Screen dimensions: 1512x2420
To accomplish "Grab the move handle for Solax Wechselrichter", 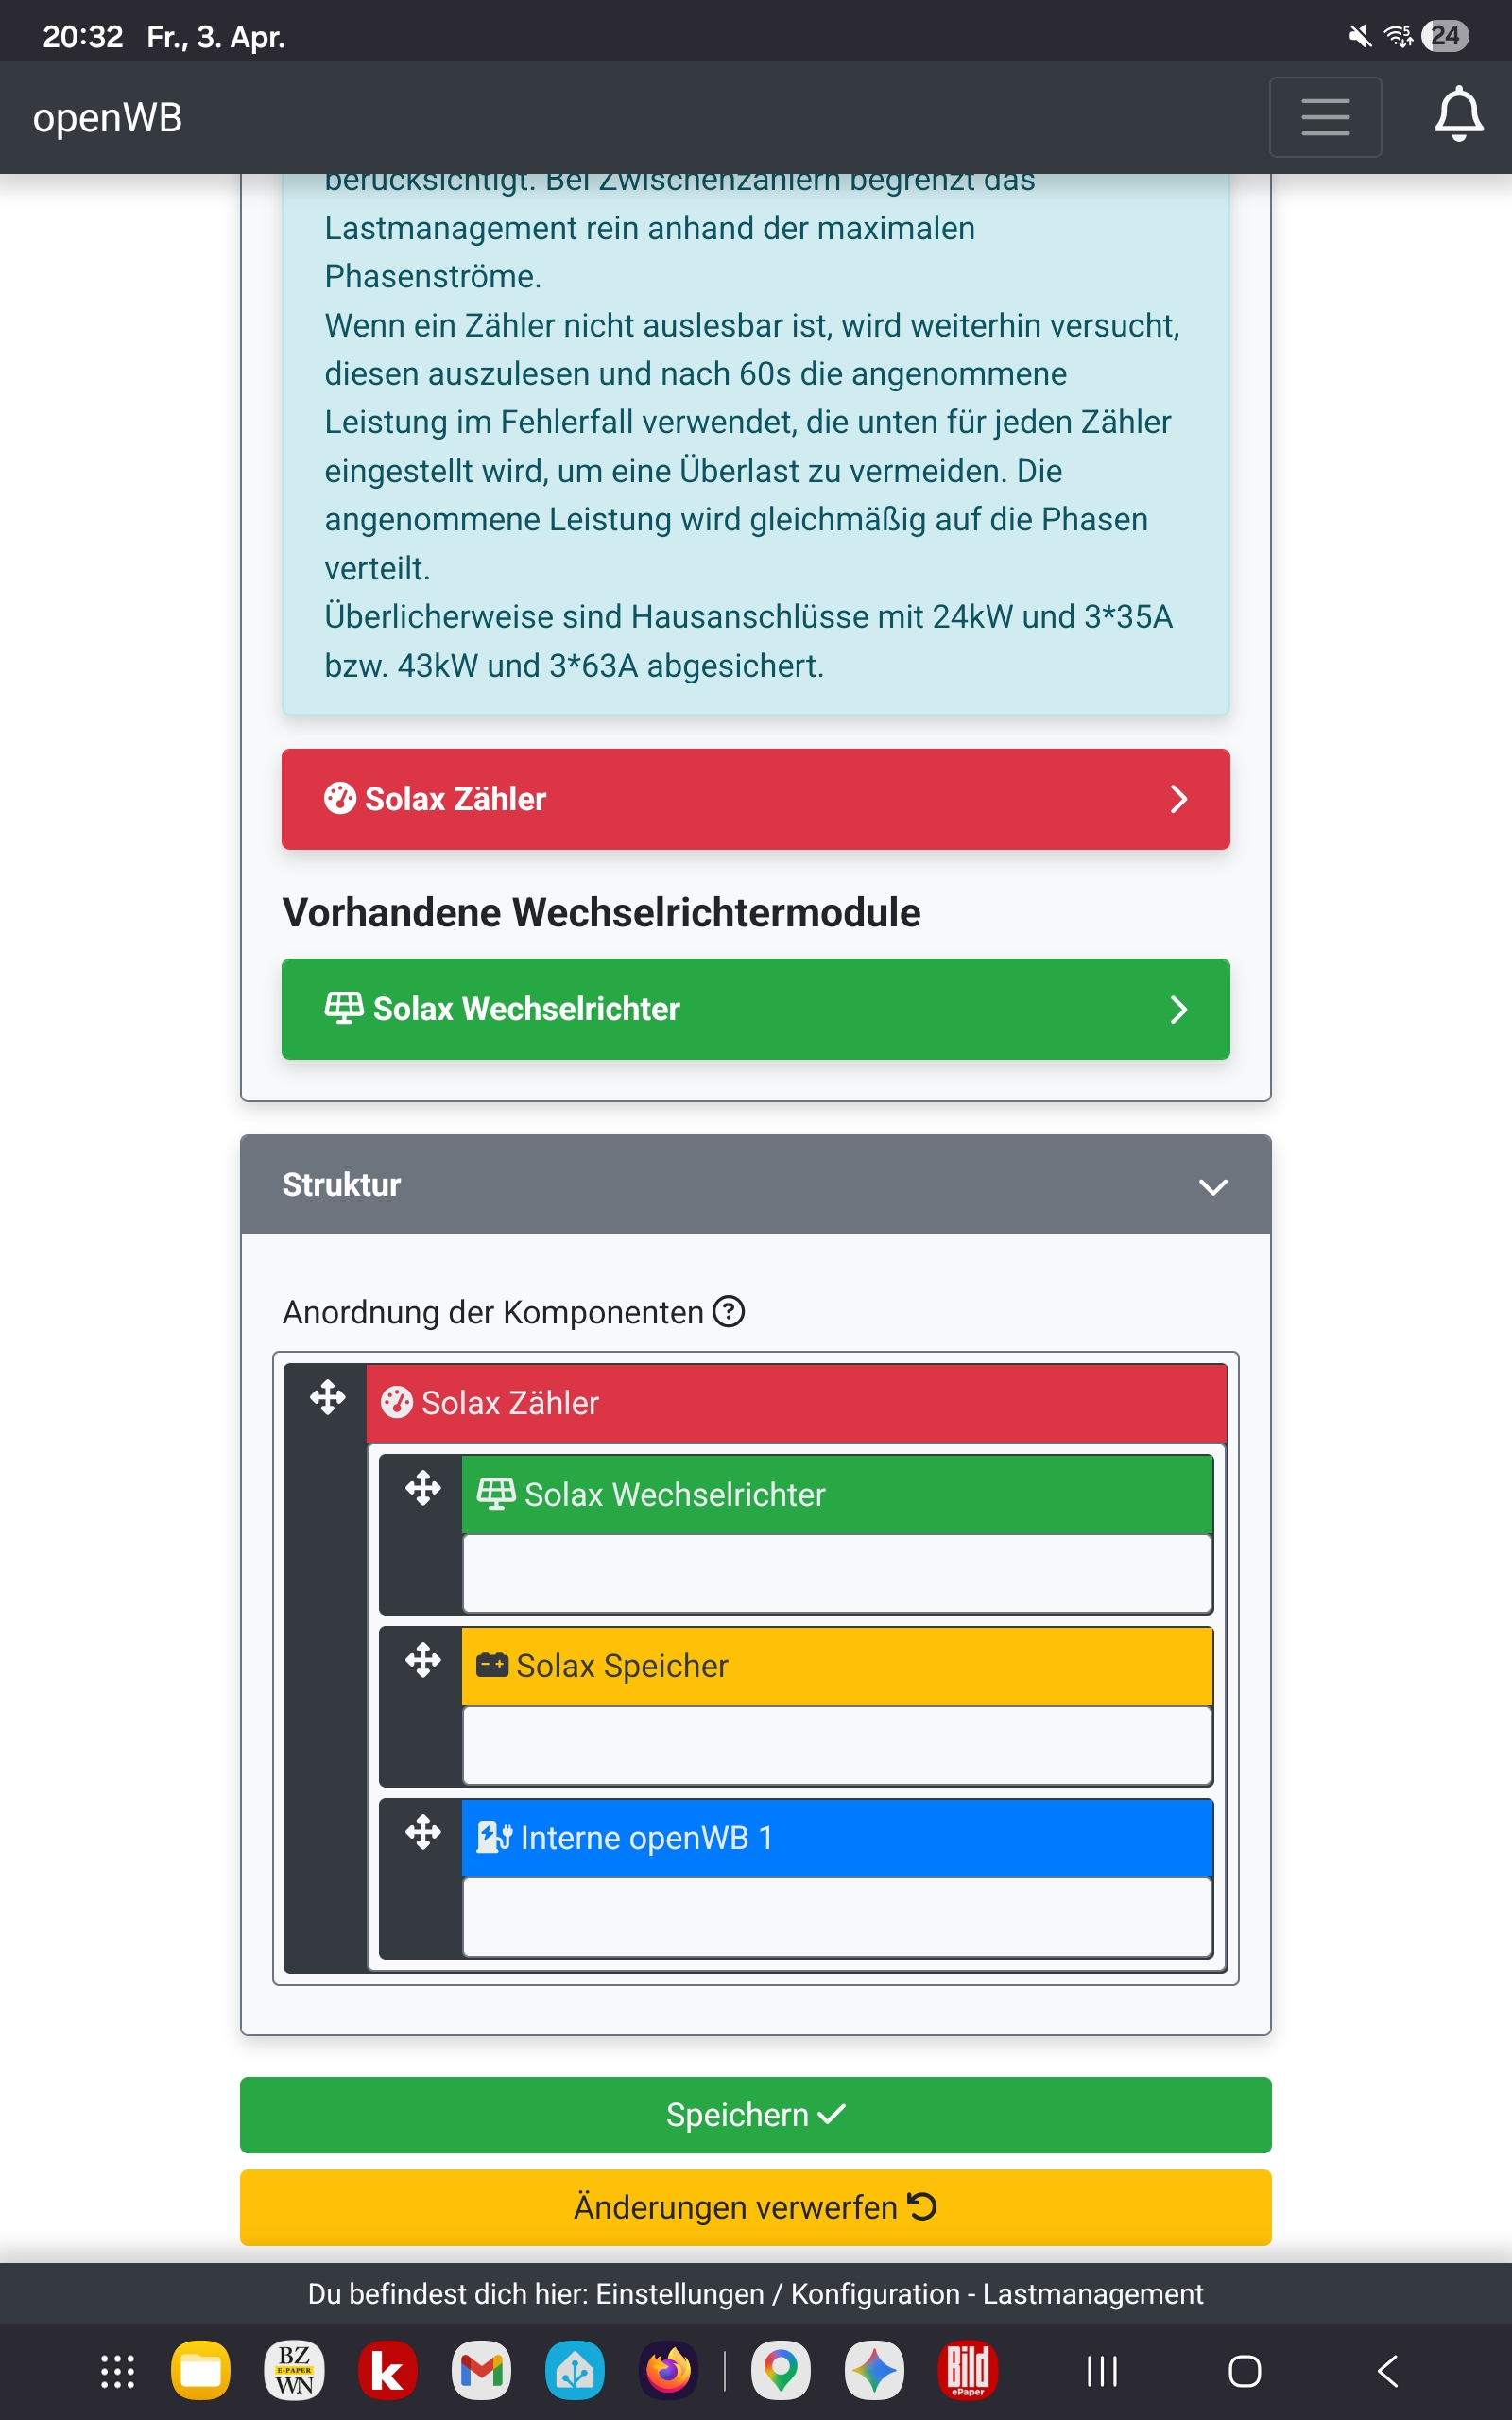I will pos(423,1488).
